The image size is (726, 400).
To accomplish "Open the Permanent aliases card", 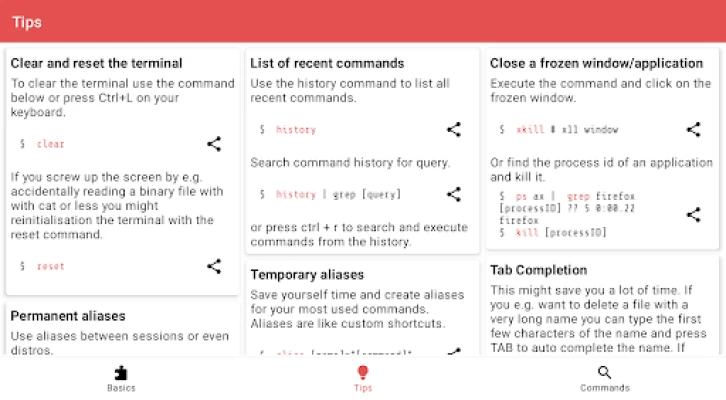I will tap(74, 316).
